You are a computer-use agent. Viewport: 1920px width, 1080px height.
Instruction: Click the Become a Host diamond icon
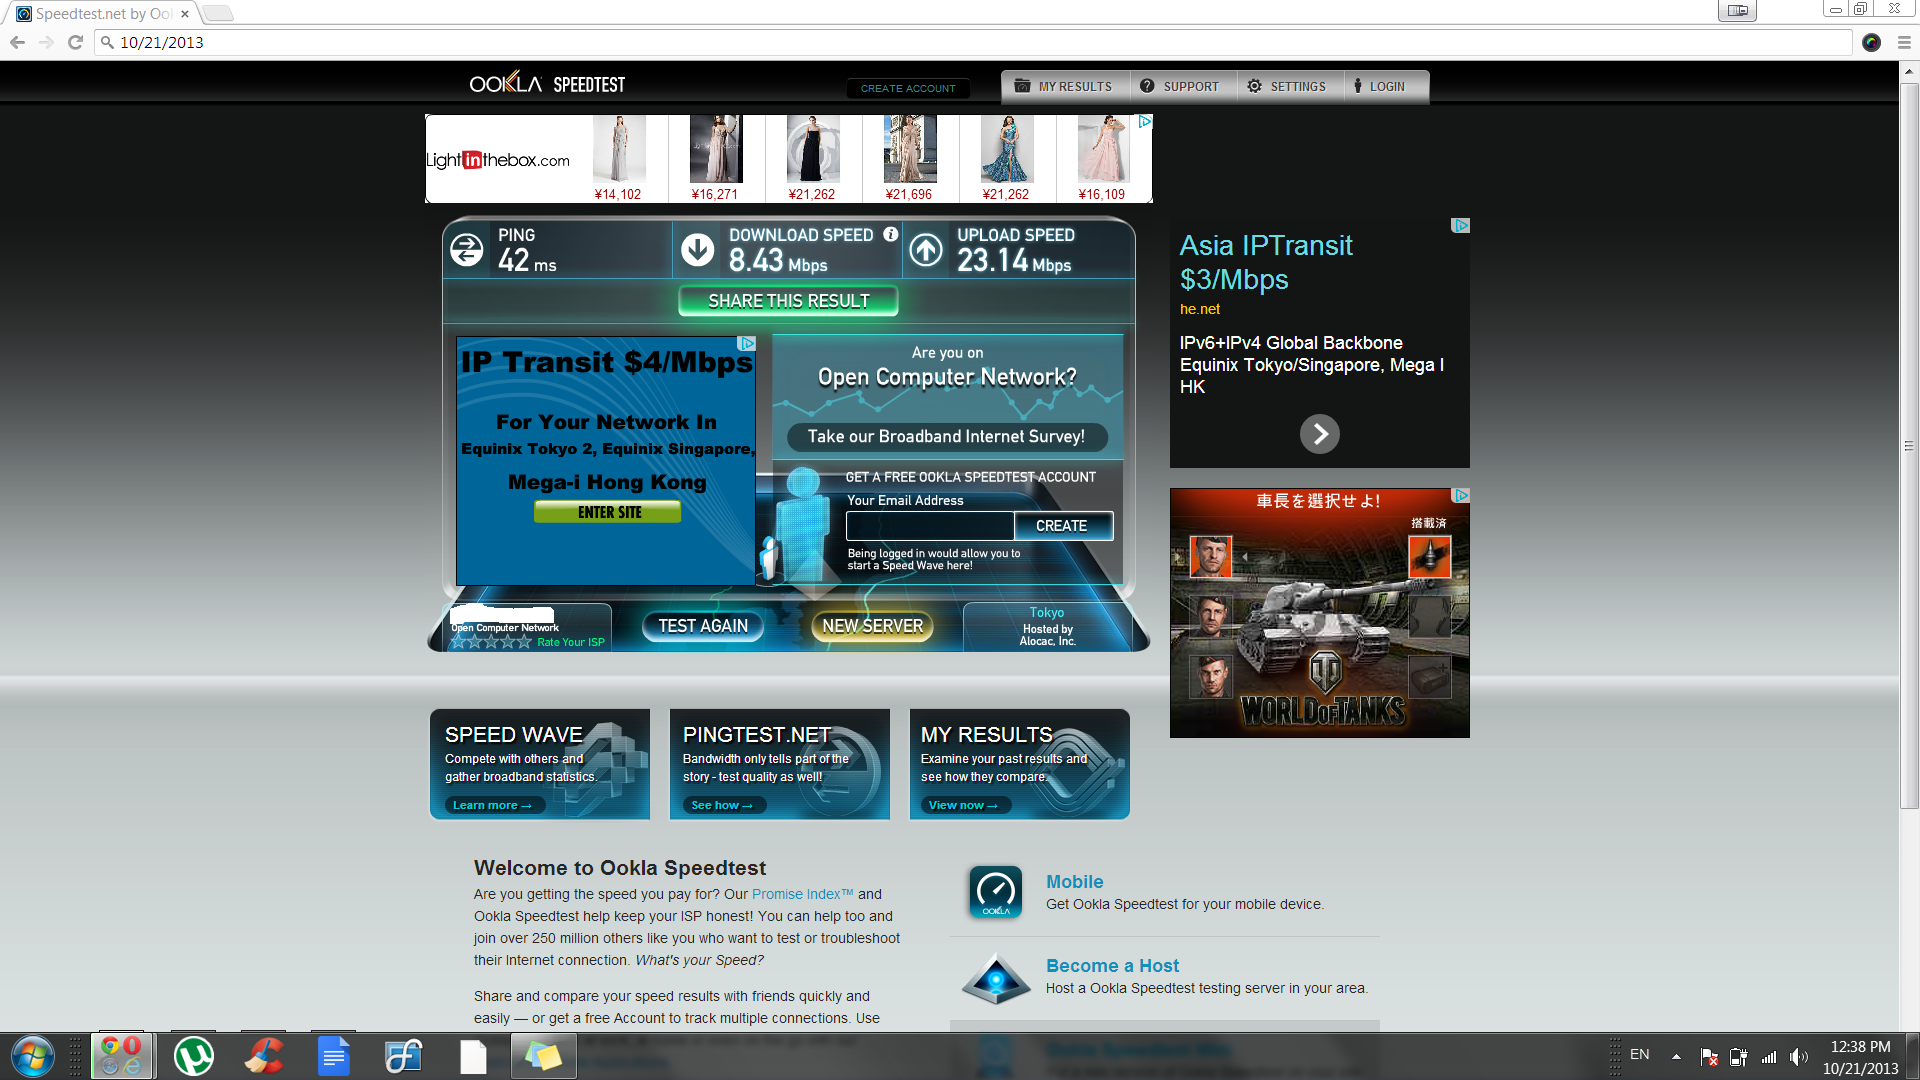coord(995,979)
